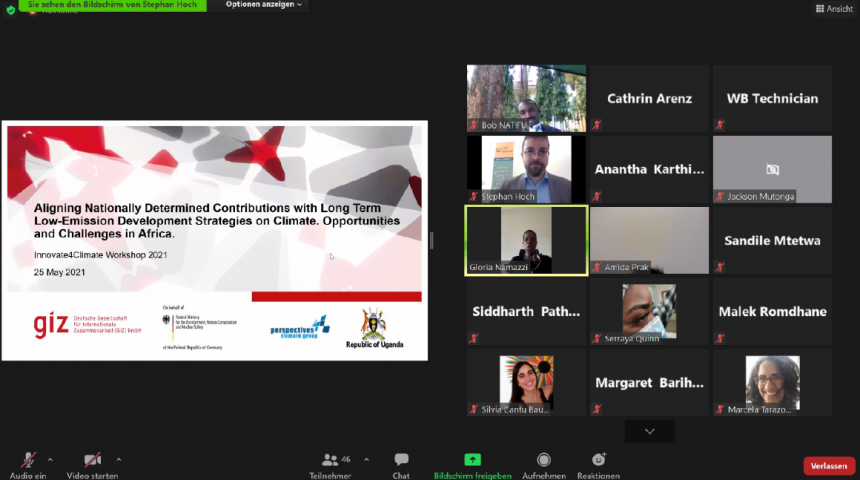
Task: Open the Reaktionen emoji menu
Action: click(x=598, y=464)
